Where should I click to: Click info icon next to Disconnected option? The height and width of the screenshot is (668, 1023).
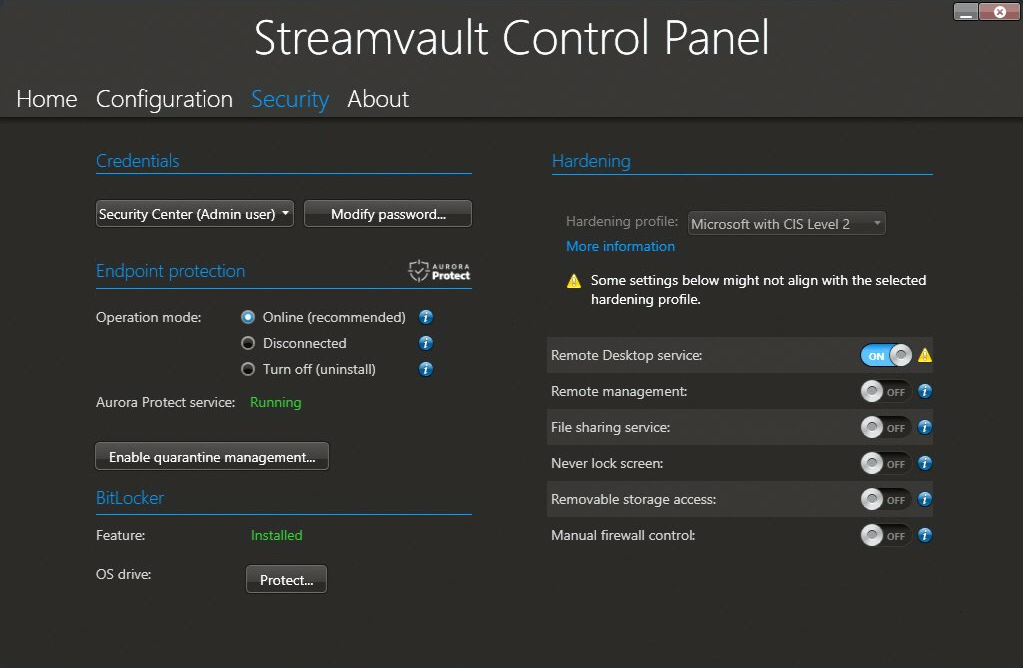coord(425,343)
